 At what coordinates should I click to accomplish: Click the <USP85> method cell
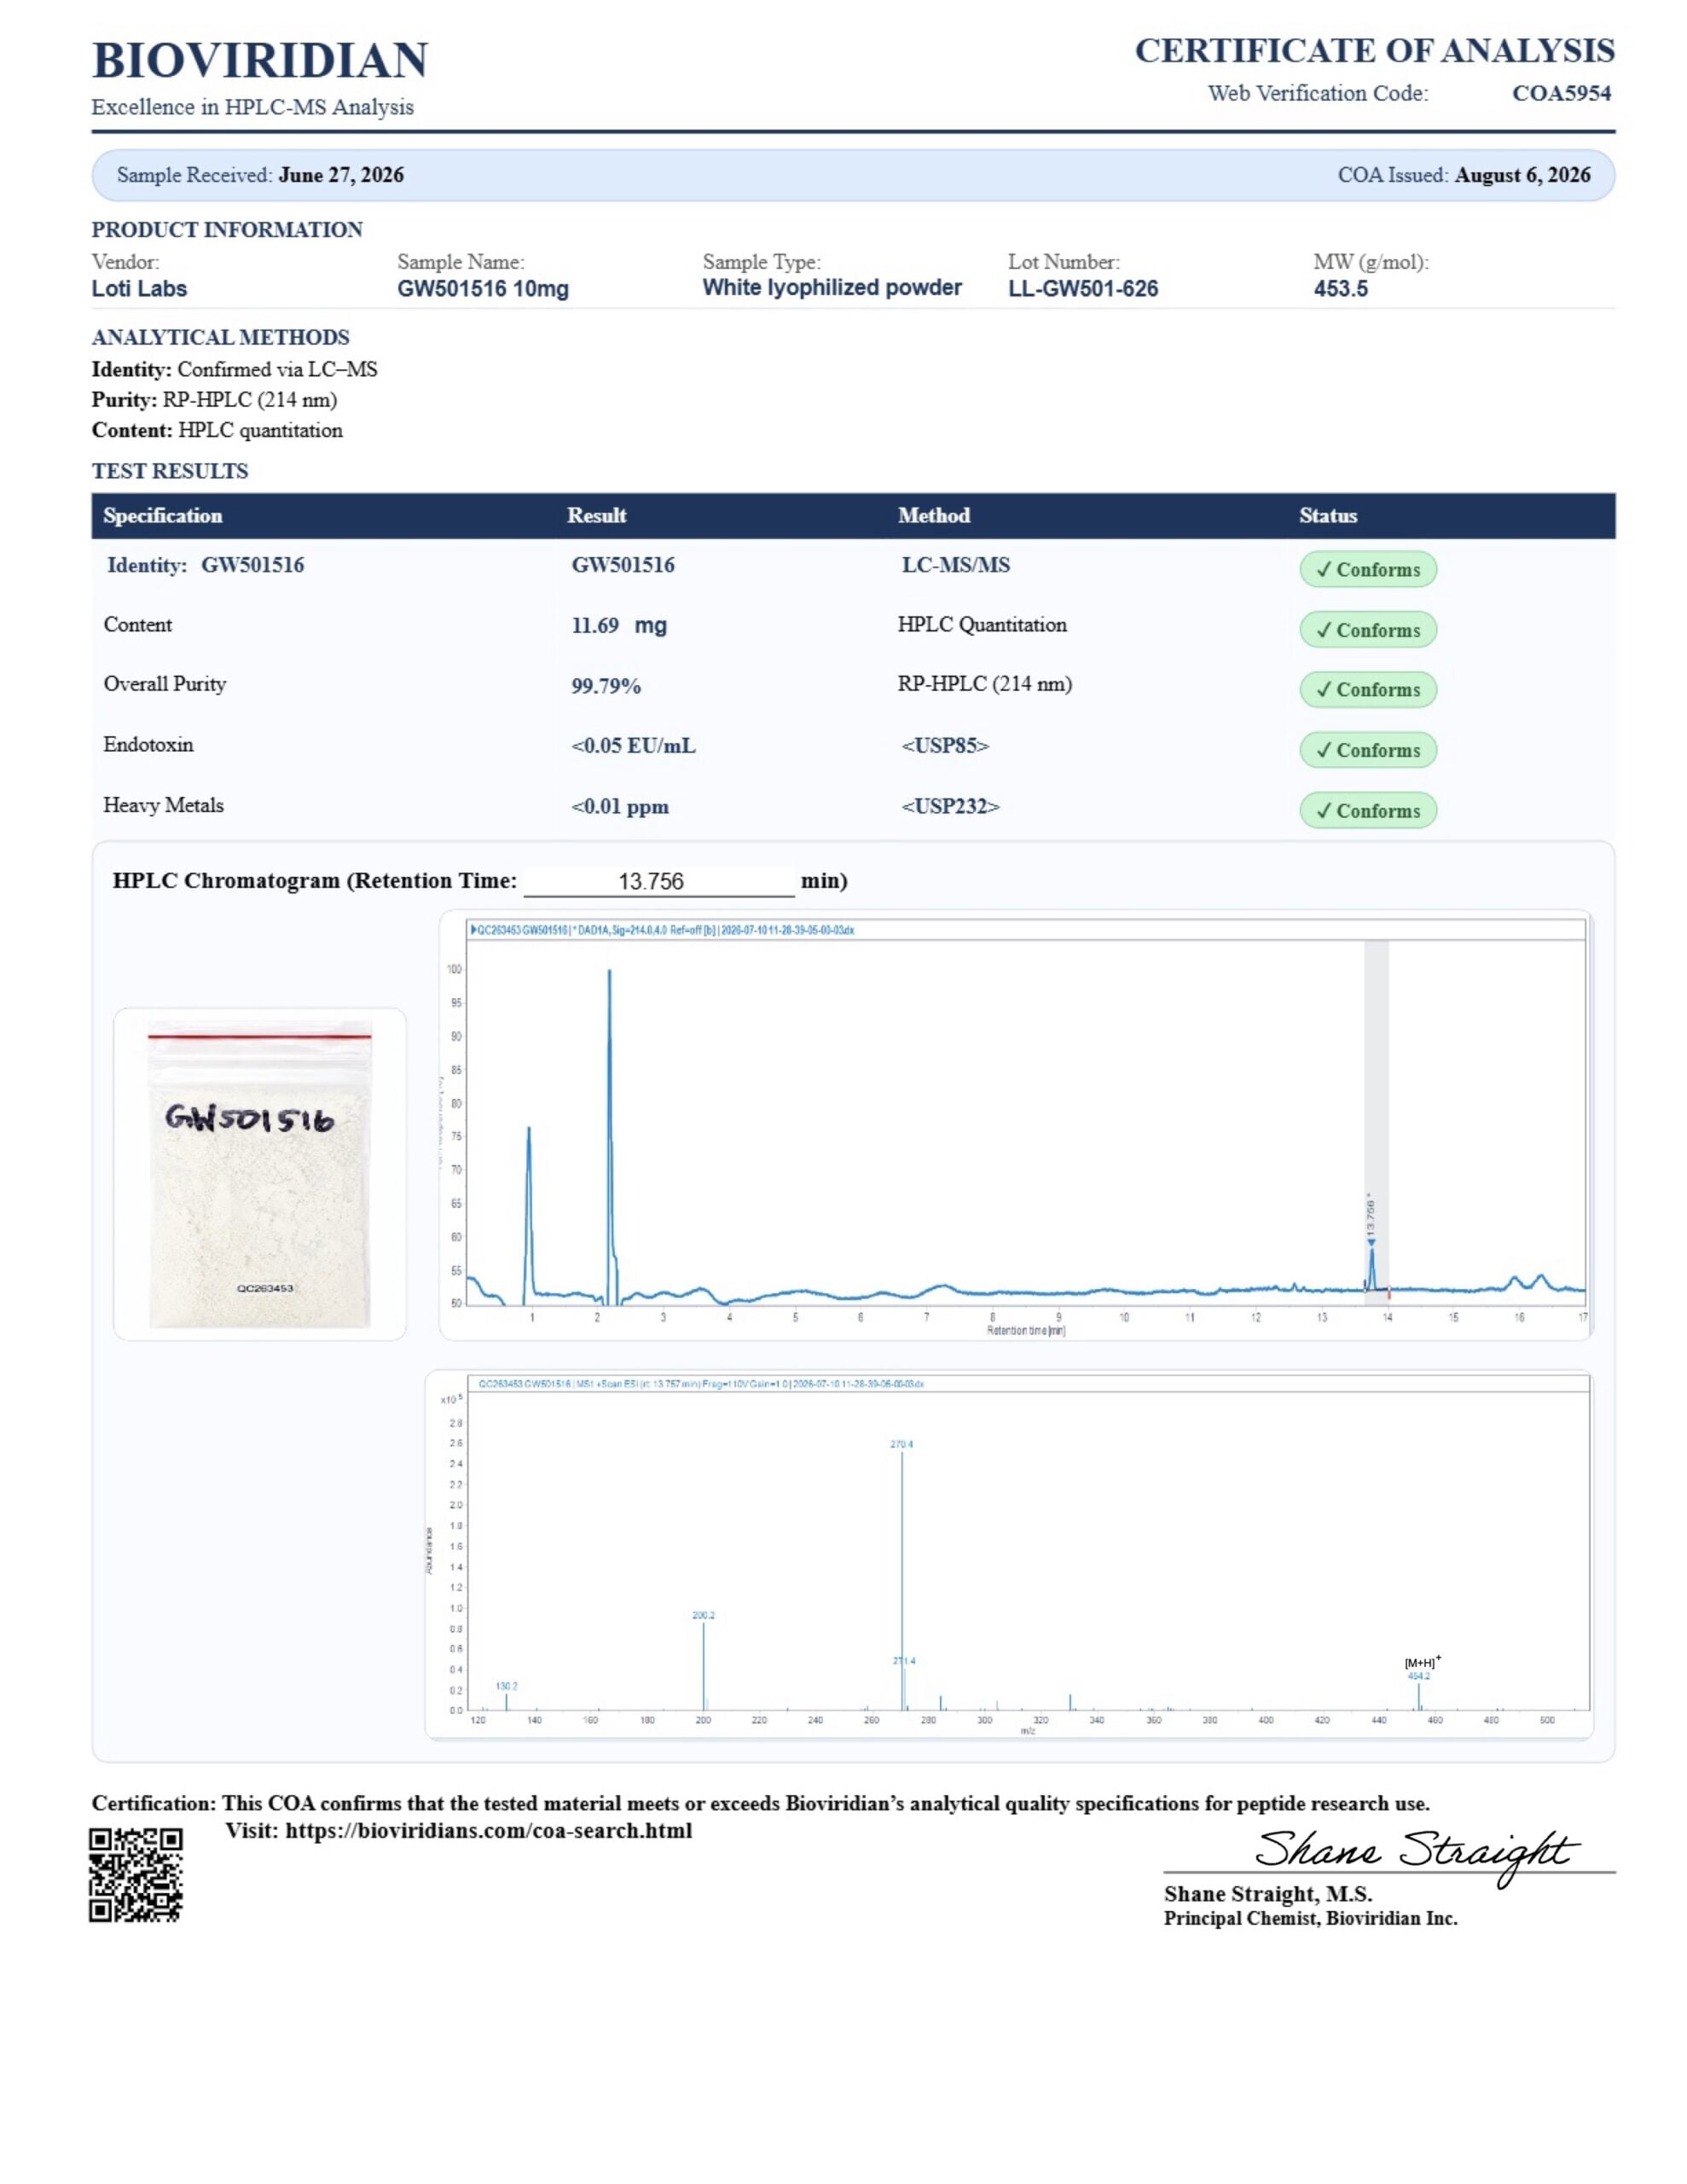[x=945, y=745]
